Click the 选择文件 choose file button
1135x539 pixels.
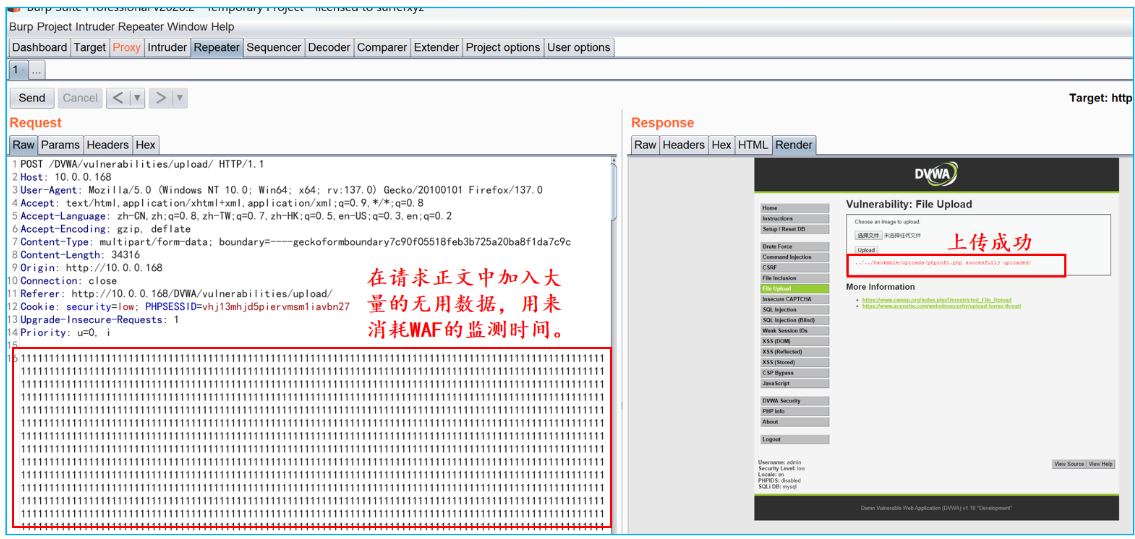point(867,236)
